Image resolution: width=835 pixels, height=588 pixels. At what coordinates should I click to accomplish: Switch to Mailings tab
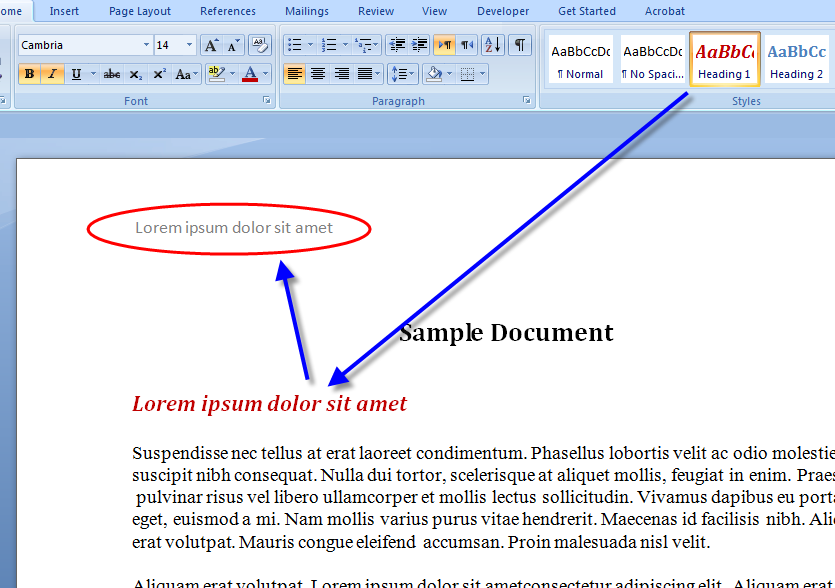tap(307, 11)
